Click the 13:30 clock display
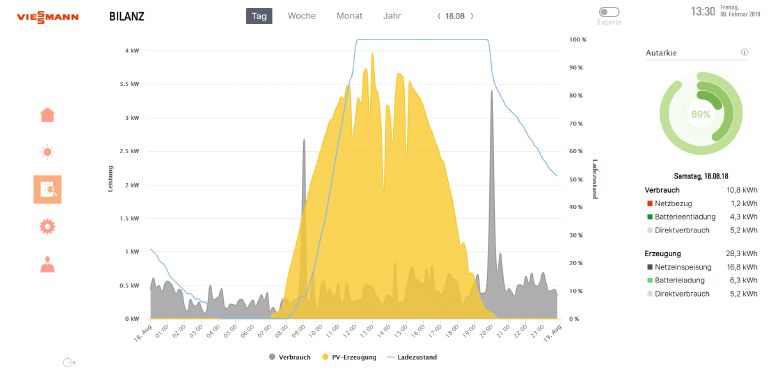The image size is (768, 372). coord(703,12)
